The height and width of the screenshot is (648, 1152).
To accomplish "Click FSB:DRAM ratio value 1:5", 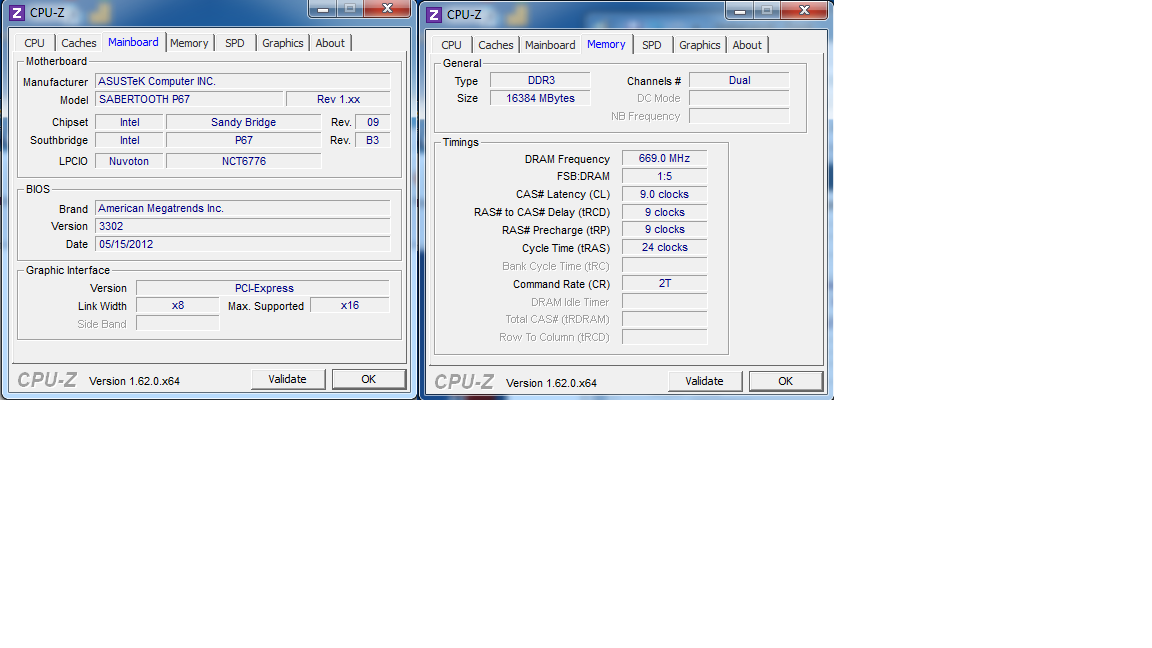I will (x=664, y=176).
